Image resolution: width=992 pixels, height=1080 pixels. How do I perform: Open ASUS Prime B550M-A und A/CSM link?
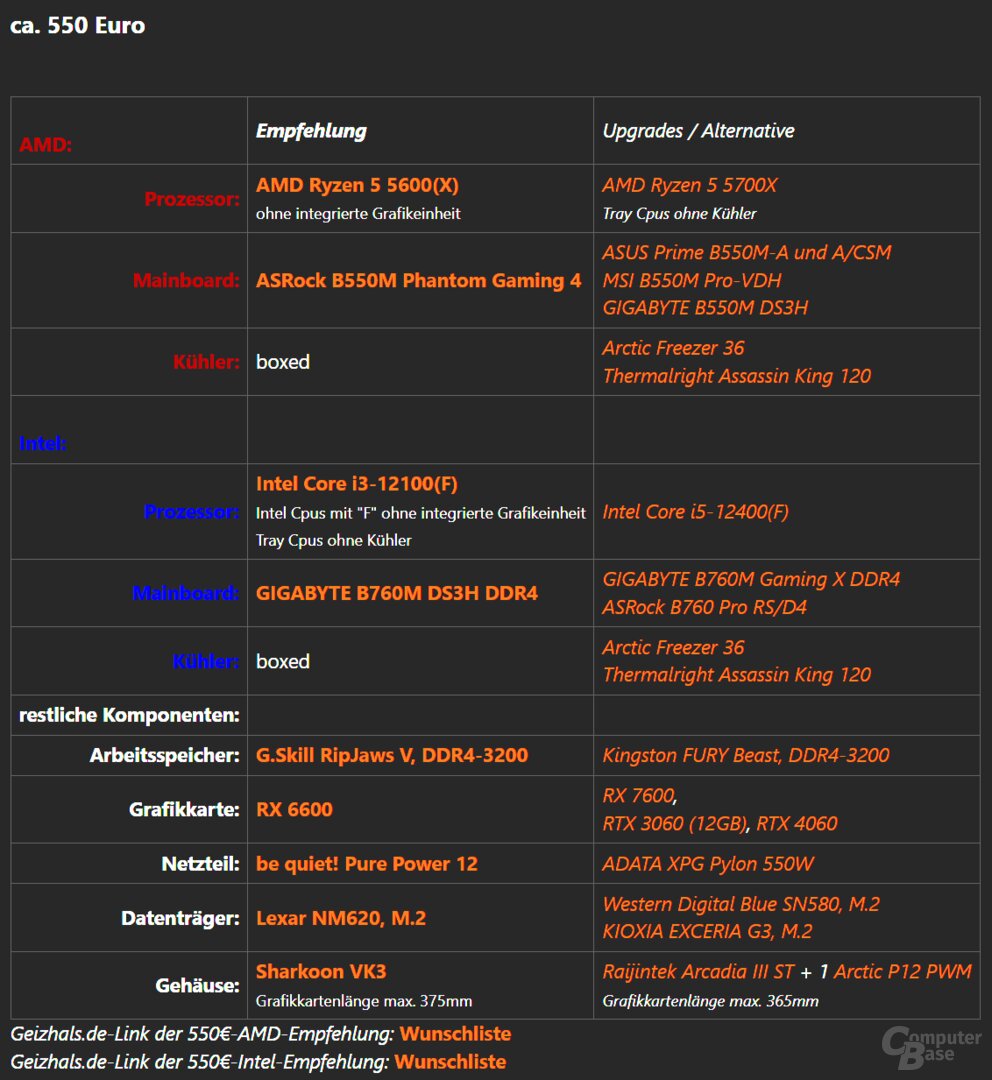point(747,253)
